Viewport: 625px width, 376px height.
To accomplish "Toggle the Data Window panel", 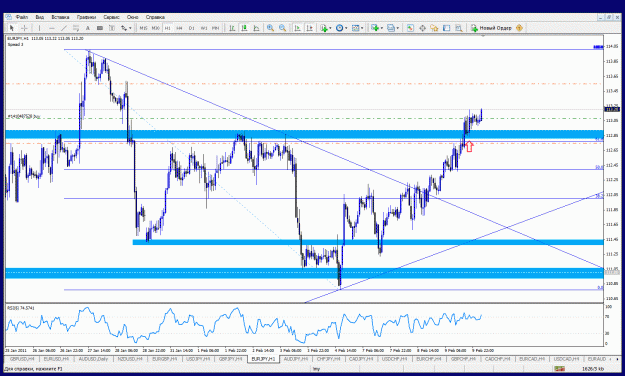I will pos(422,28).
